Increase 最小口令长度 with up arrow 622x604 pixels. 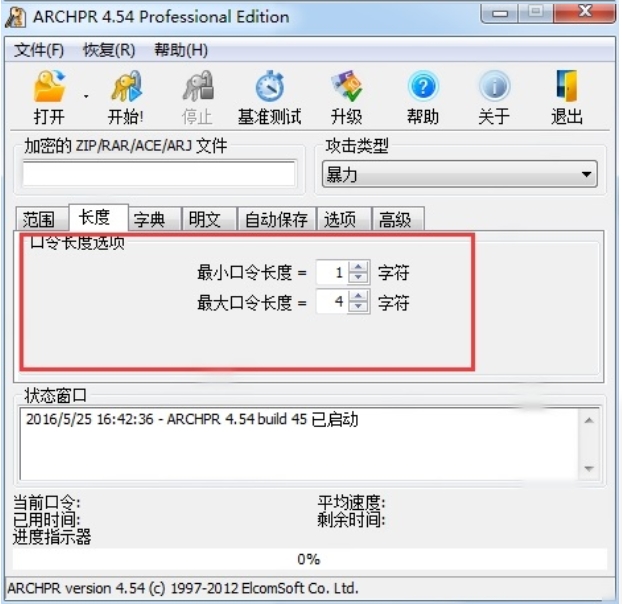click(x=358, y=267)
